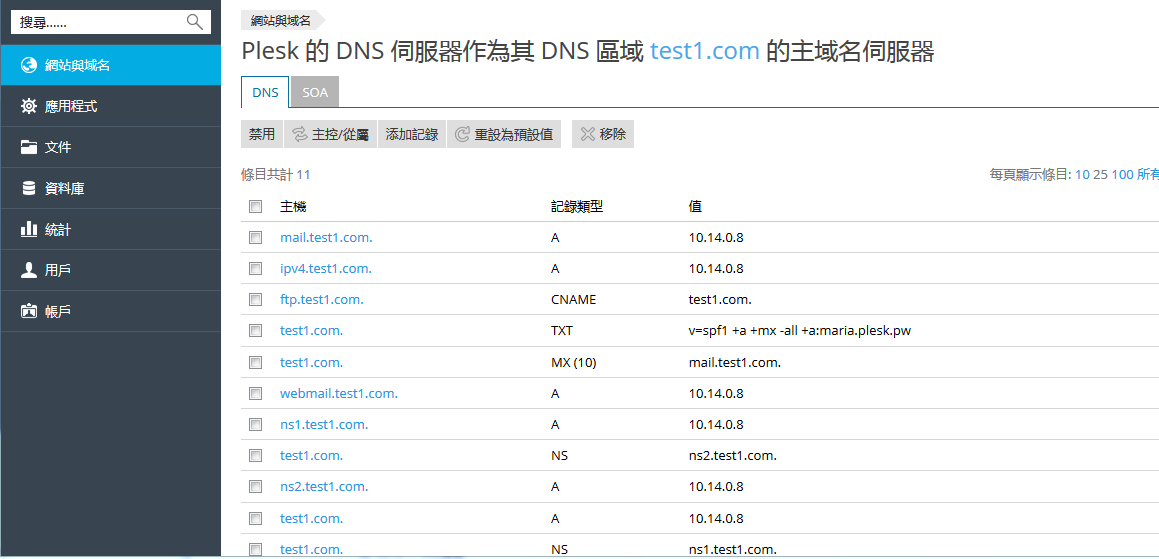The image size is (1159, 559).
Task: Check the box for mail.test1.com. record
Action: [x=256, y=238]
